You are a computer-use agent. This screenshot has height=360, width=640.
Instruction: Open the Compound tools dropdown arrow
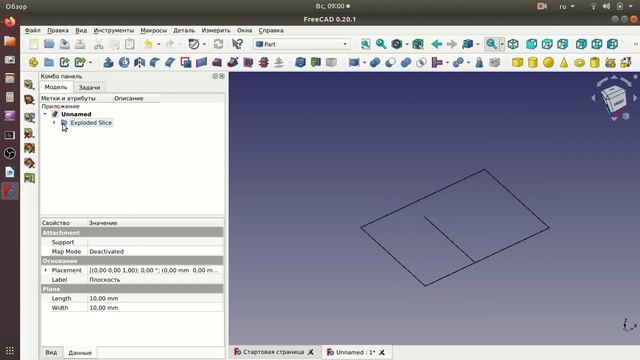click(x=364, y=63)
